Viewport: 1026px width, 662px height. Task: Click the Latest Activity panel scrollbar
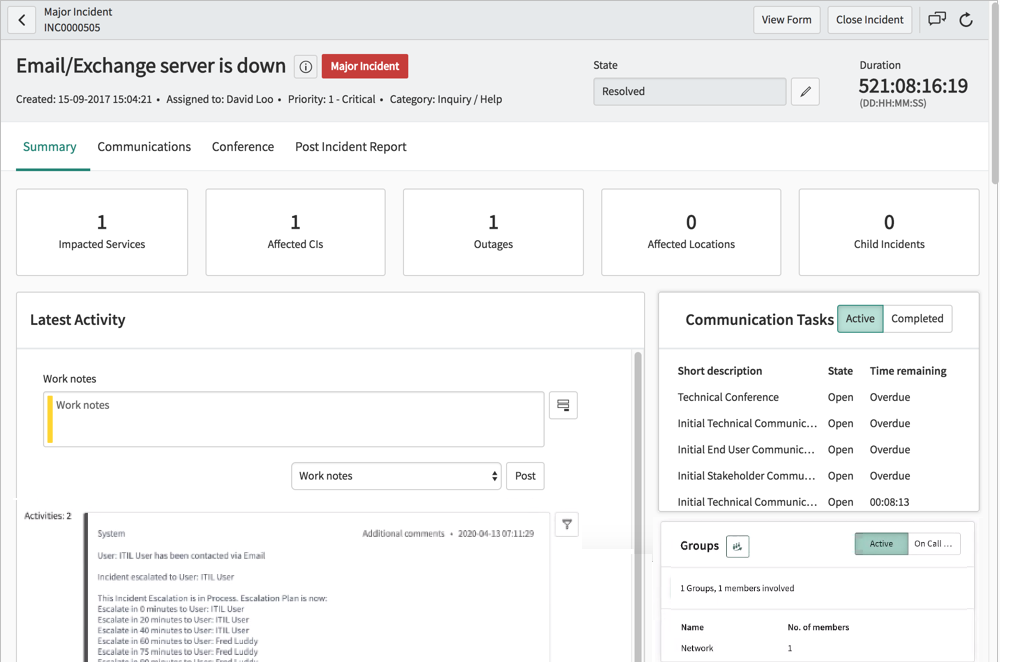tap(638, 507)
